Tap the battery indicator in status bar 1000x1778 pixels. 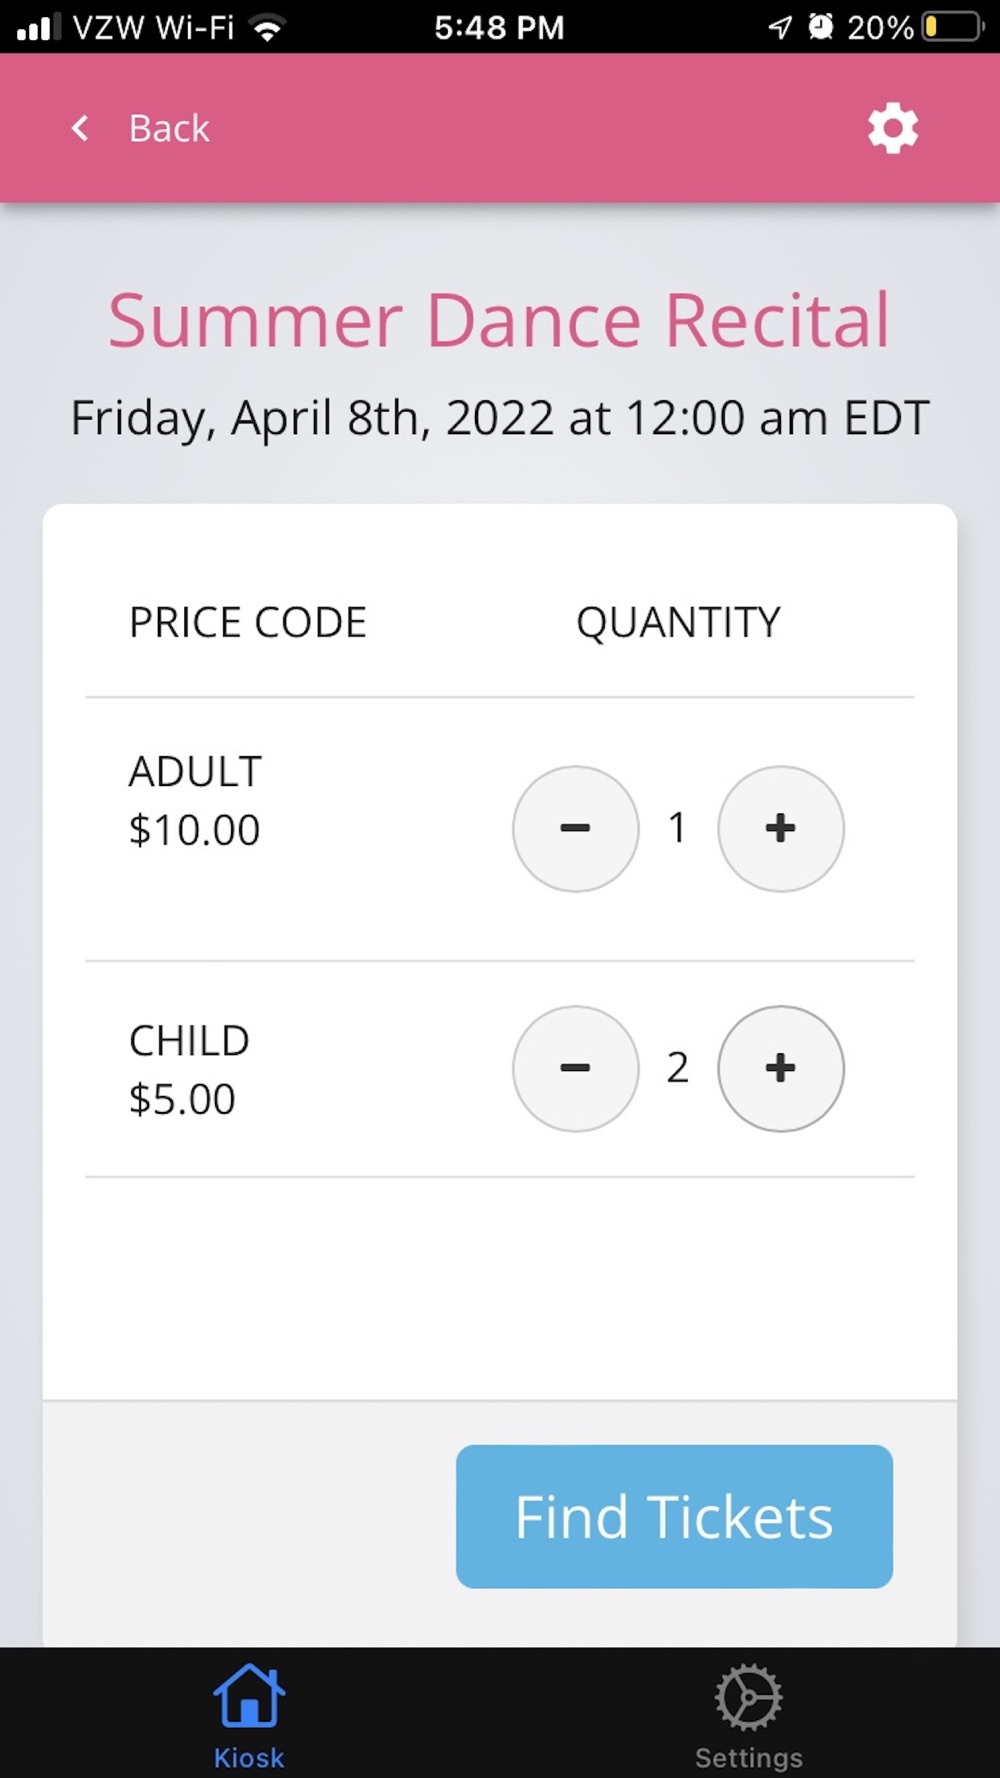point(952,27)
